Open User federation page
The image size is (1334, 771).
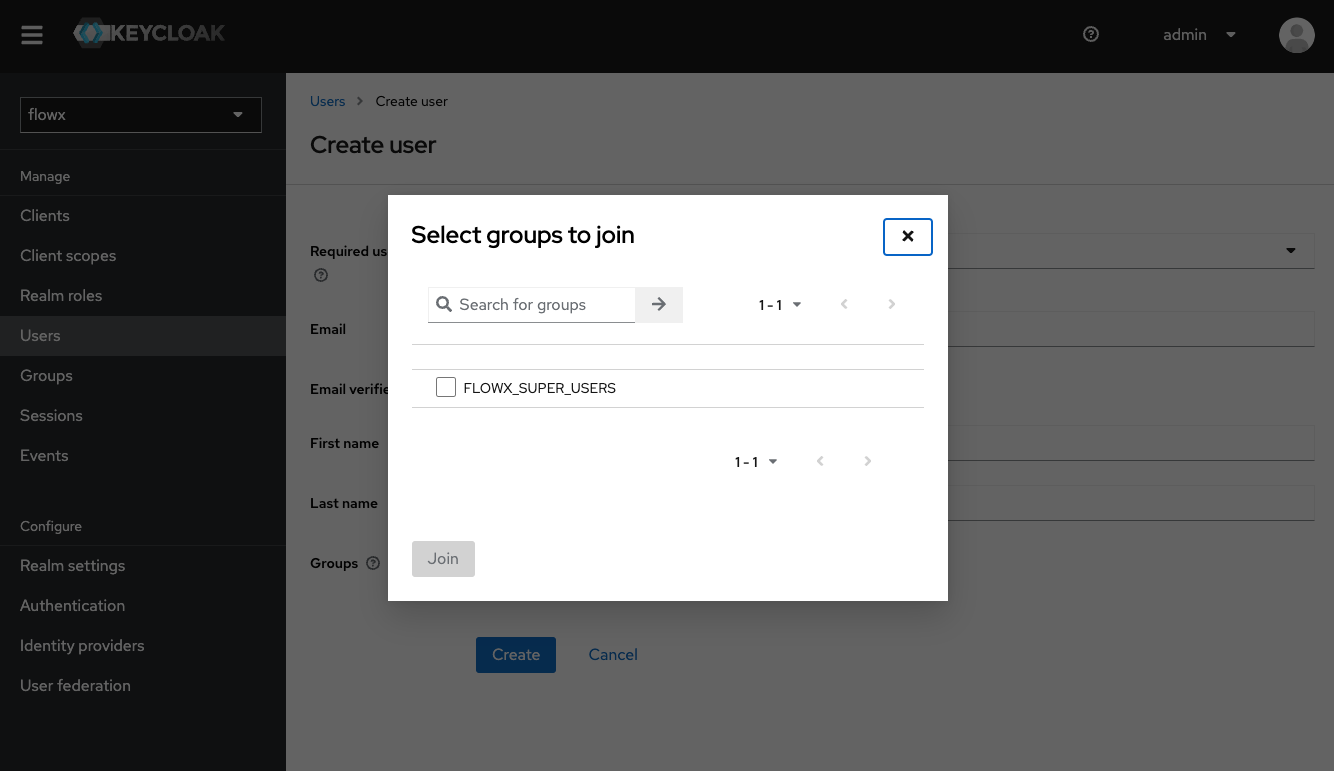[143, 686]
